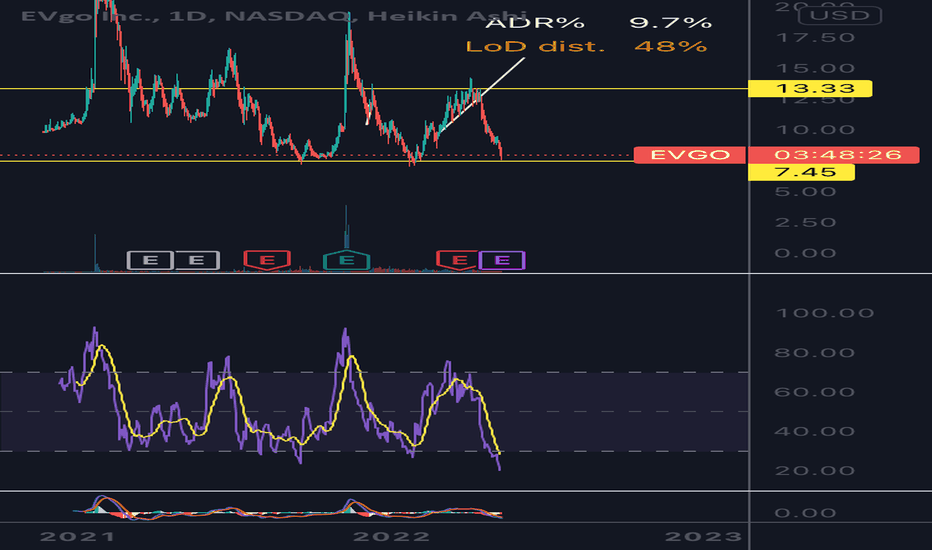Screen dimensions: 932x550
Task: Select the 13.33 yellow price label
Action: point(810,89)
